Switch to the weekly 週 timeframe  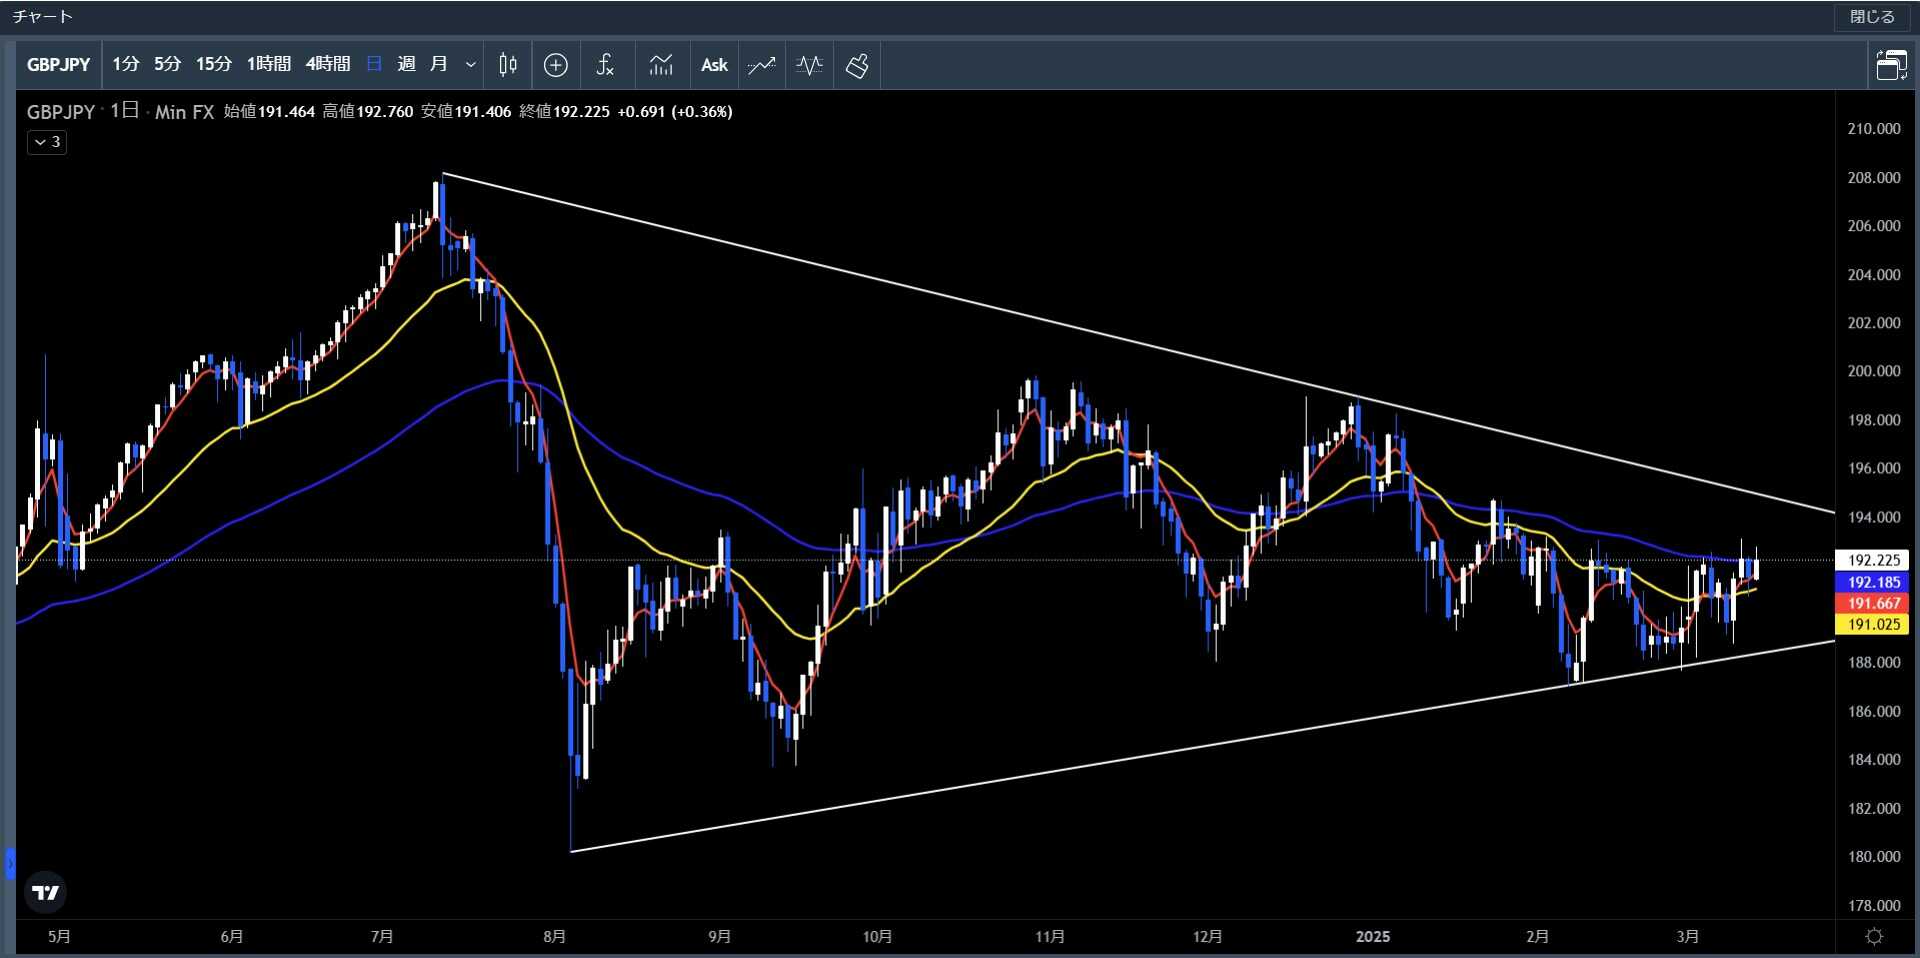[x=406, y=65]
